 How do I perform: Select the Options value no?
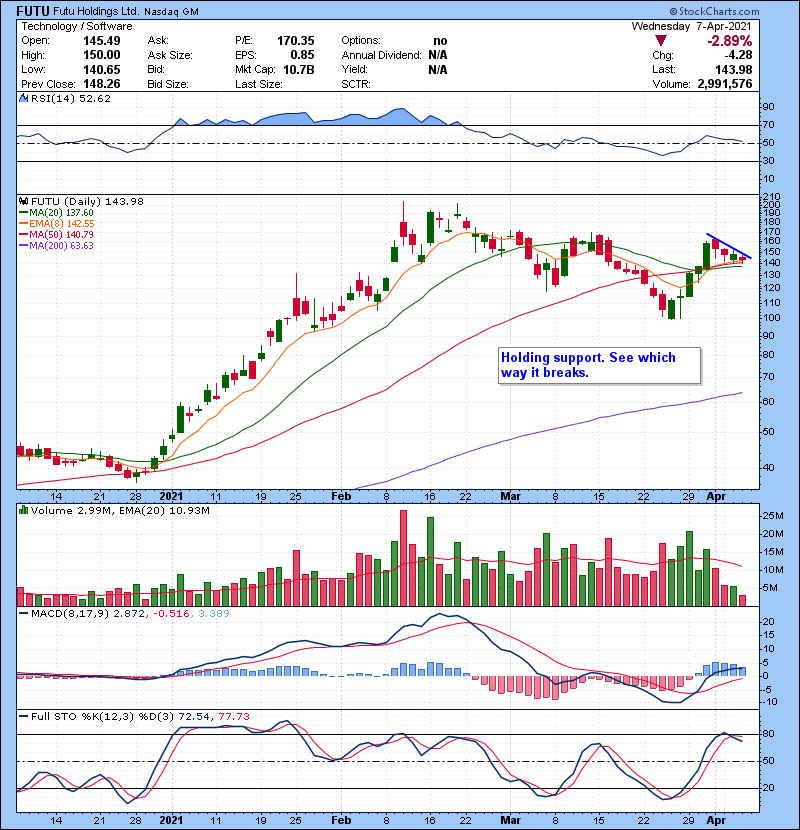coord(440,41)
